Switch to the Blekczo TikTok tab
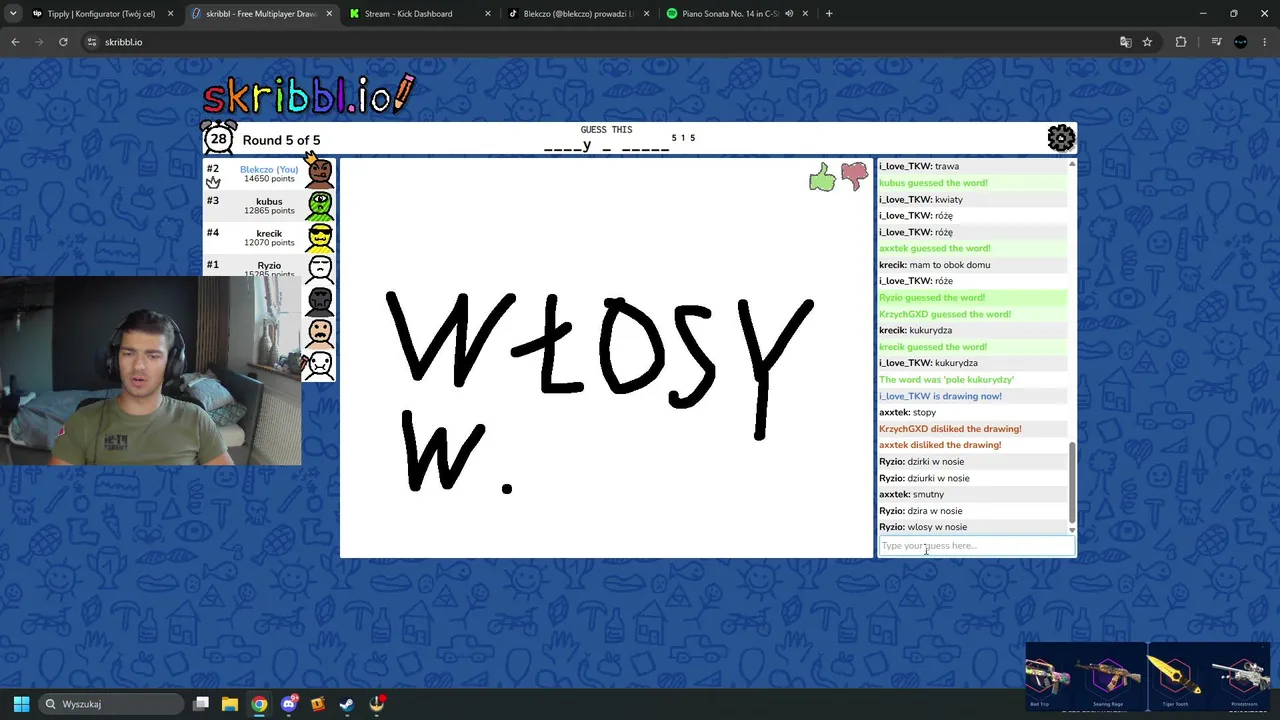The height and width of the screenshot is (720, 1280). pyautogui.click(x=577, y=14)
